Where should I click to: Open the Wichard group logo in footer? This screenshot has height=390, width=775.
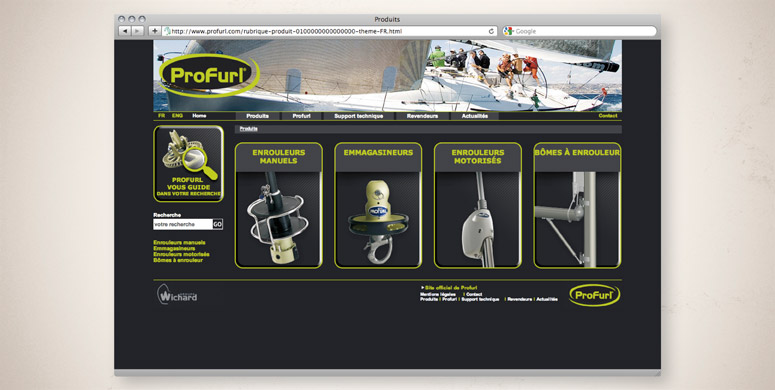click(x=177, y=295)
